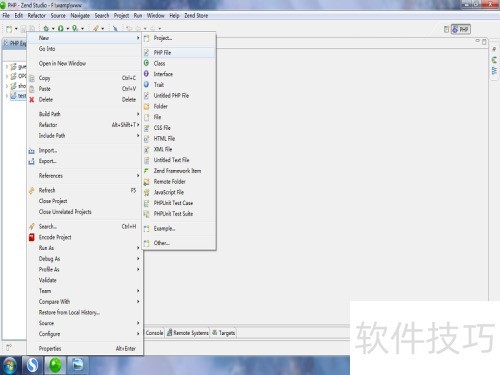This screenshot has width=500, height=375.
Task: Click the PHPUnit Test Suite icon
Action: 146,214
